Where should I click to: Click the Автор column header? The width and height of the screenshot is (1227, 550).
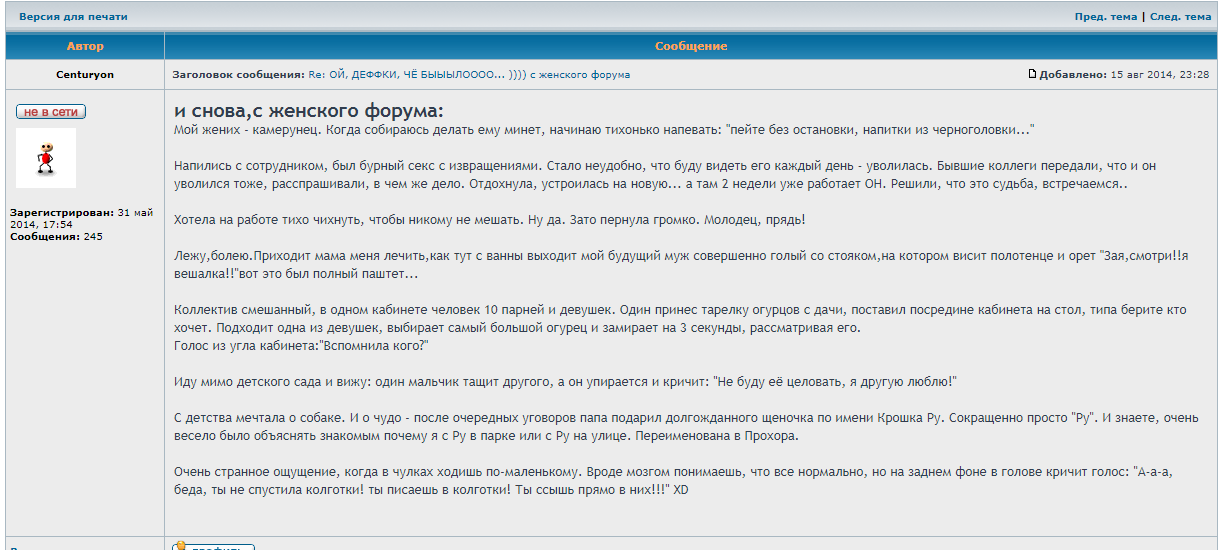pos(85,47)
